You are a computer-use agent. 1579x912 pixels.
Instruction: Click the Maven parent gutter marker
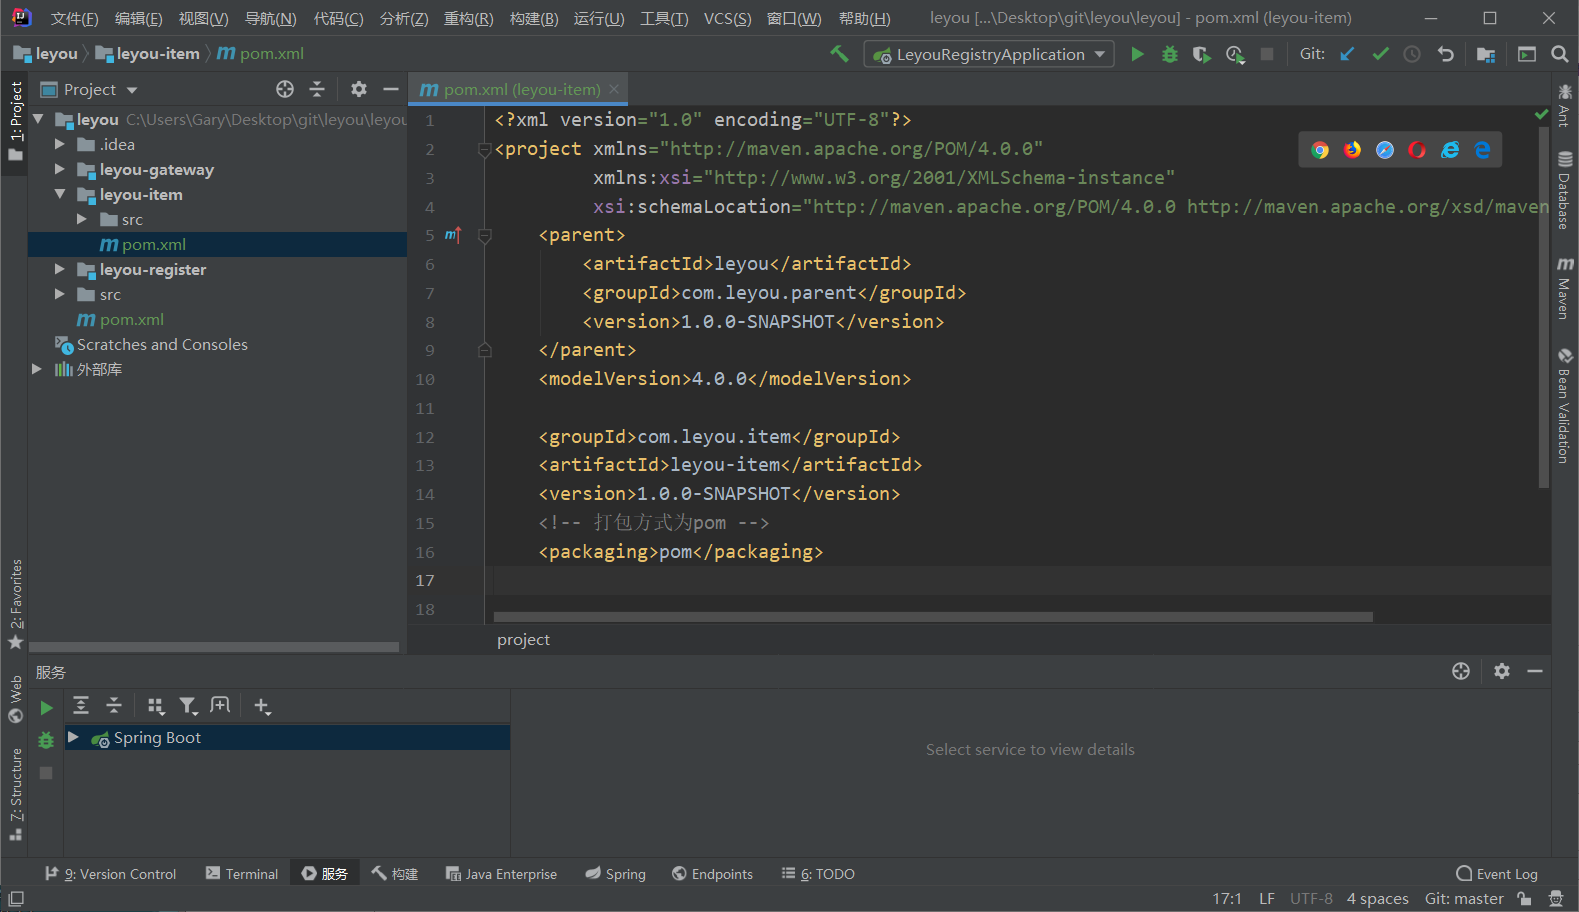point(452,235)
